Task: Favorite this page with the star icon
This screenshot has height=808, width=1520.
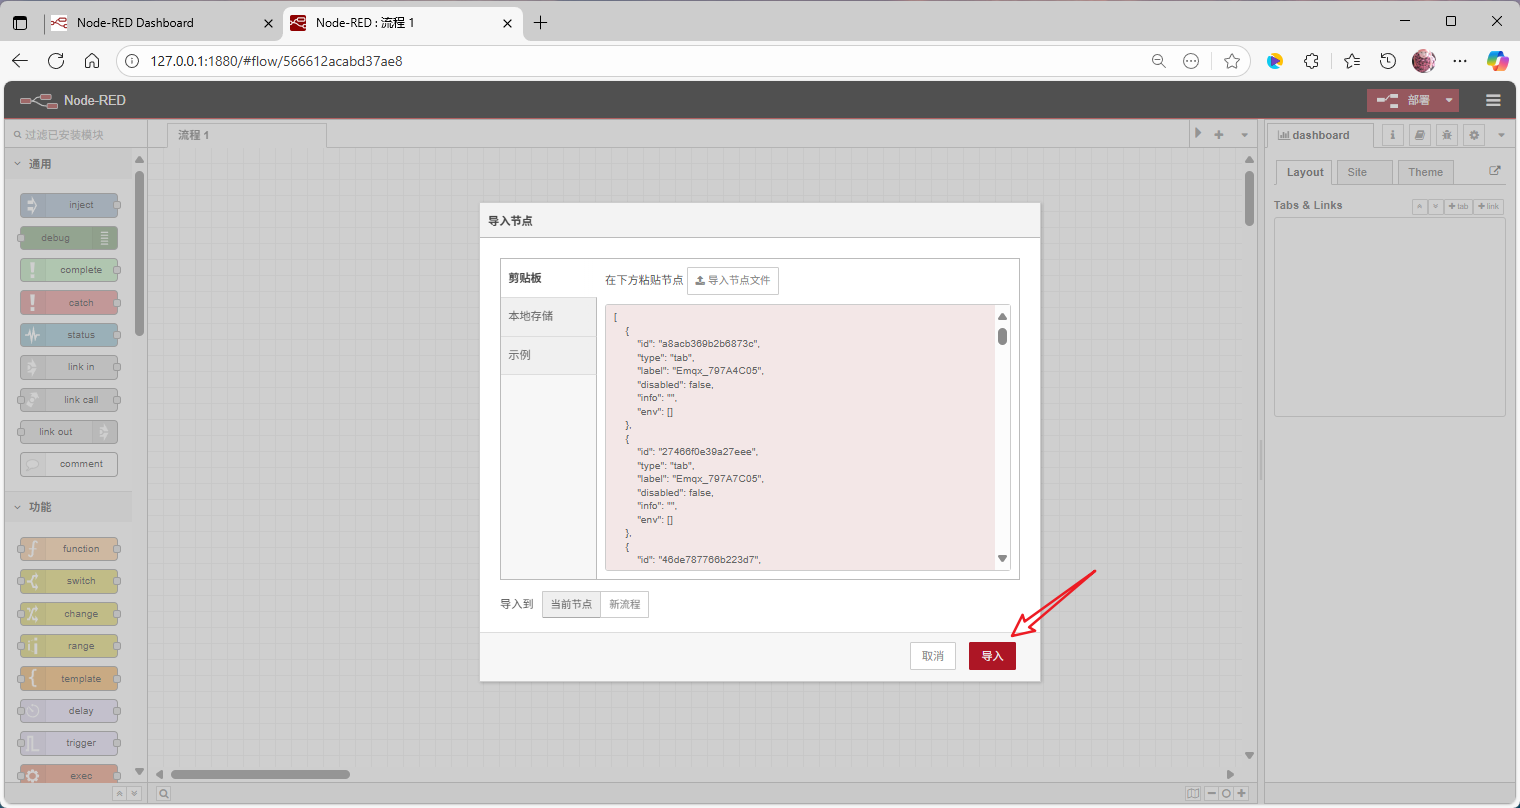Action: pyautogui.click(x=1232, y=61)
